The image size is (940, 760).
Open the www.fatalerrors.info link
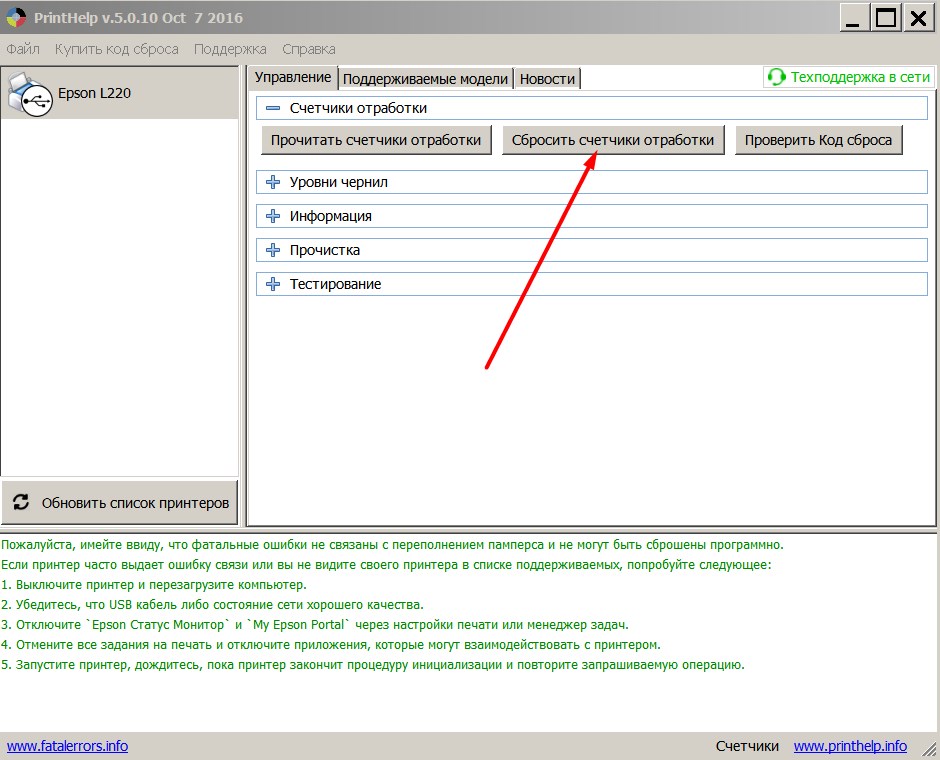[67, 746]
